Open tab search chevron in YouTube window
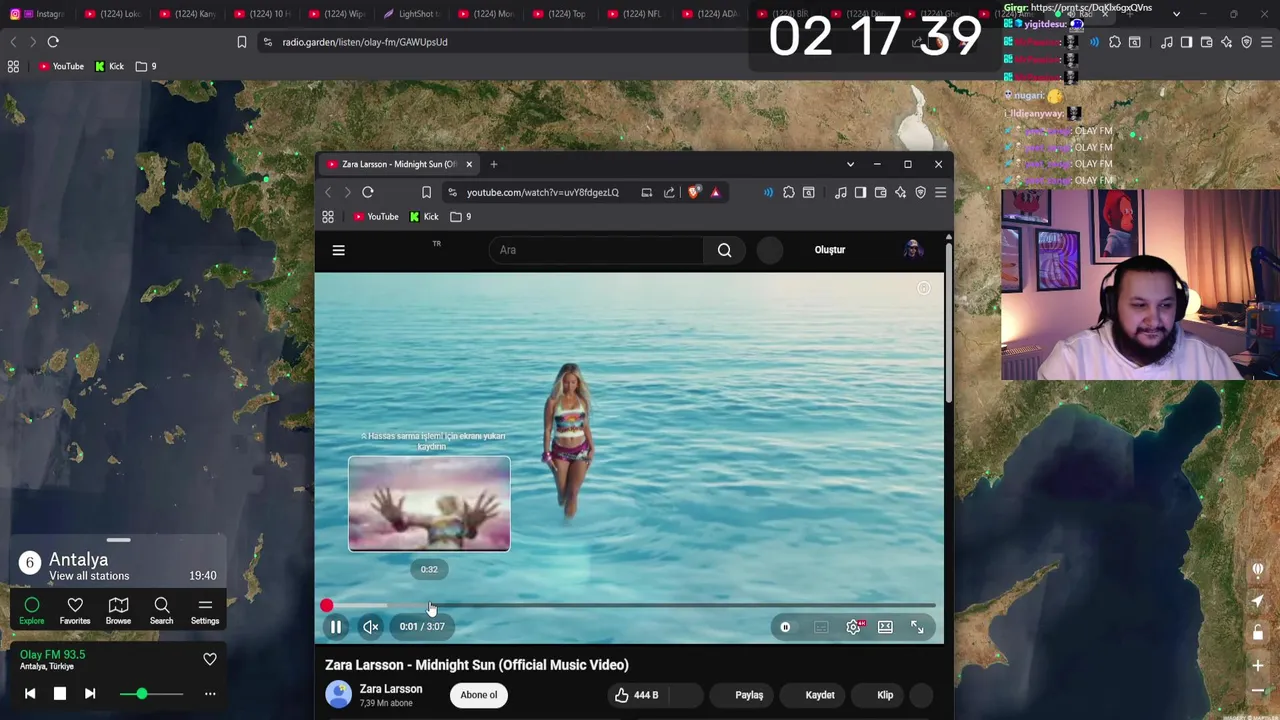 [850, 164]
